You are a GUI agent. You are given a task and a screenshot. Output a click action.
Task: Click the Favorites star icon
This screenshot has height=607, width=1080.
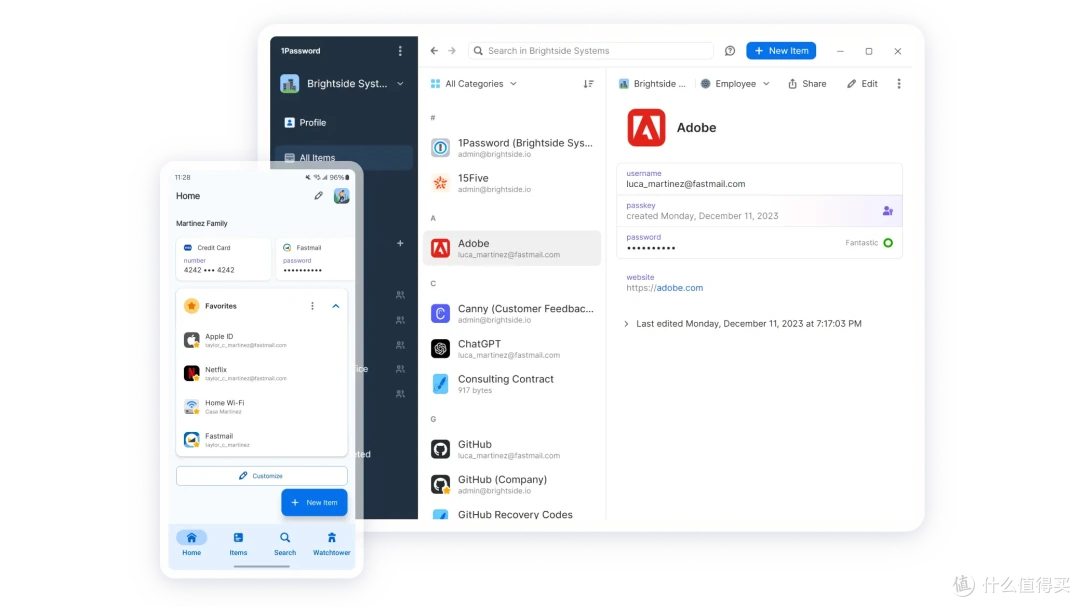point(191,306)
